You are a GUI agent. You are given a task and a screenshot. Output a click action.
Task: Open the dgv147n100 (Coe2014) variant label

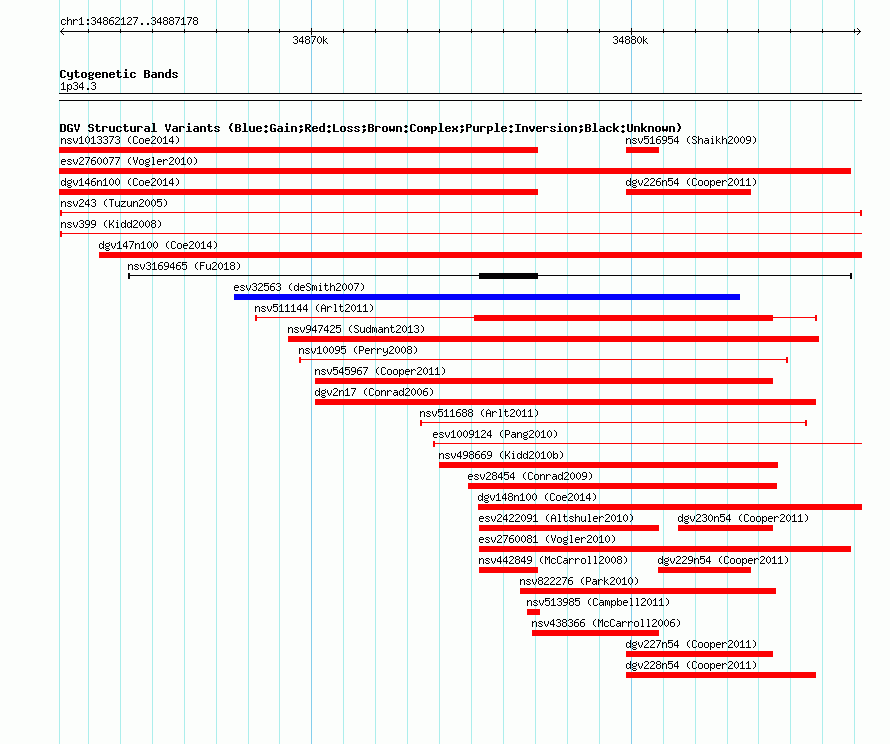(158, 245)
